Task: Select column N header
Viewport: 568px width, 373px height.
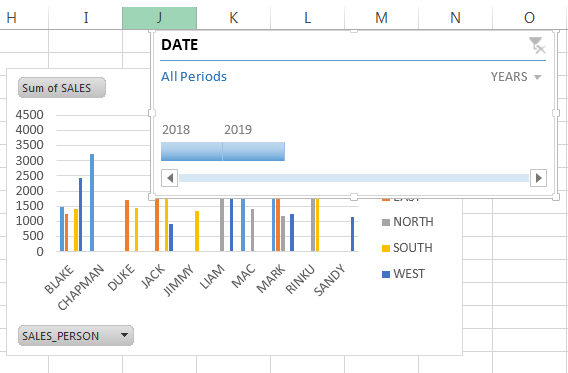Action: click(455, 18)
